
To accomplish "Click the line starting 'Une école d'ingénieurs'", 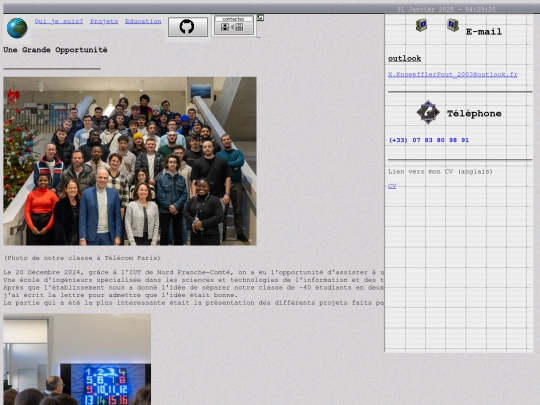I will (x=194, y=280).
